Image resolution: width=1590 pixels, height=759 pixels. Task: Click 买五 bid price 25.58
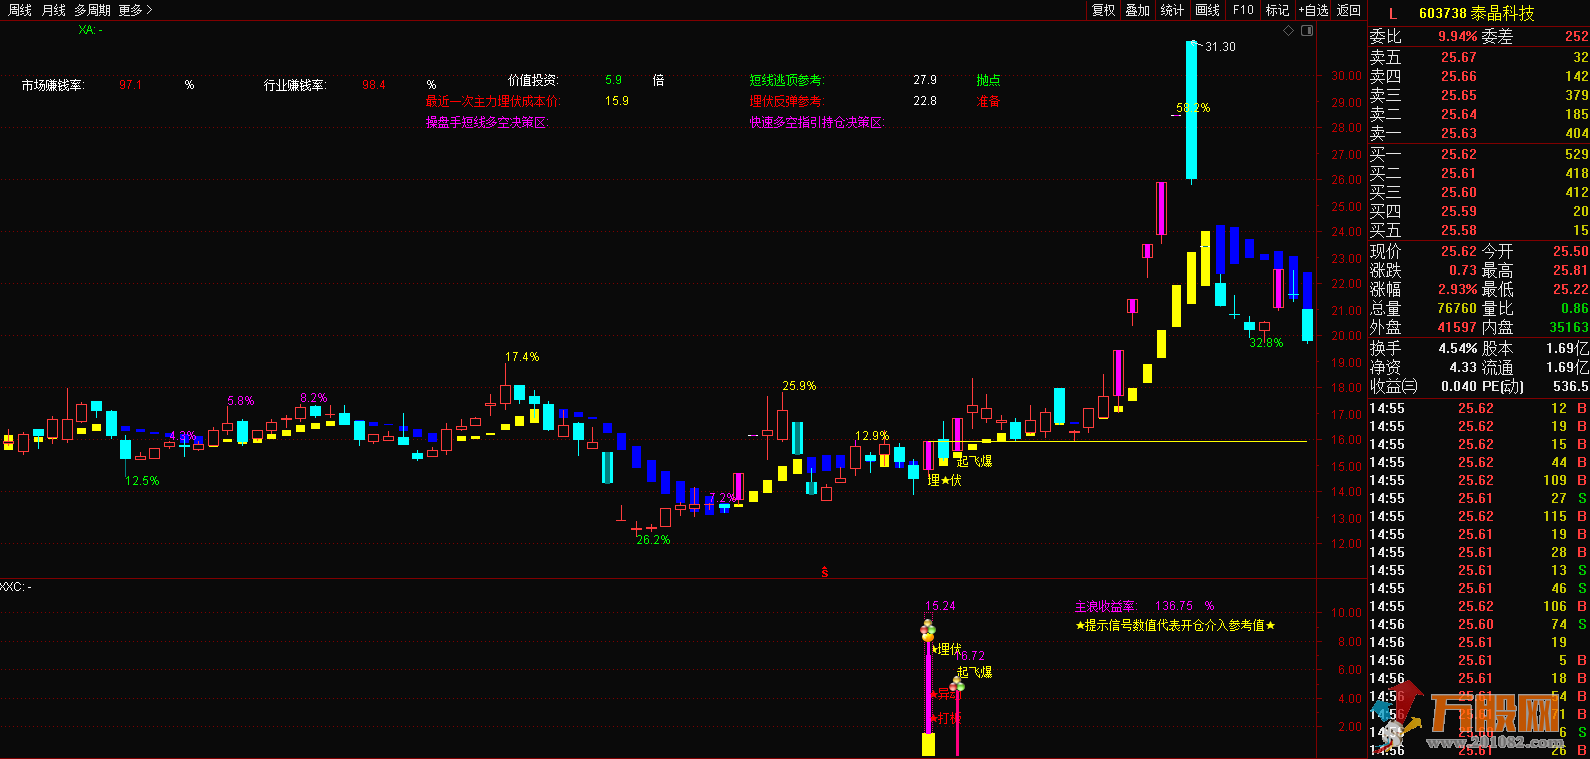[1458, 231]
